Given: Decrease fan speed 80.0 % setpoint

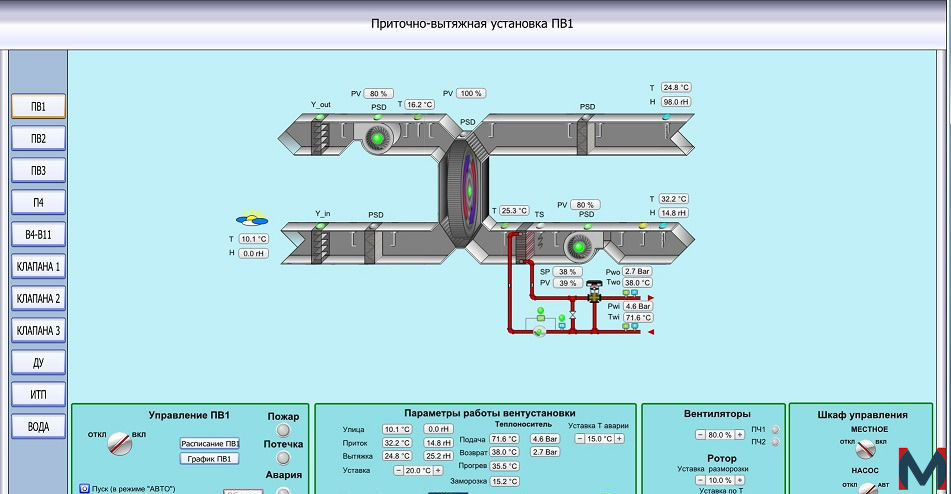Looking at the screenshot, I should click(x=700, y=435).
